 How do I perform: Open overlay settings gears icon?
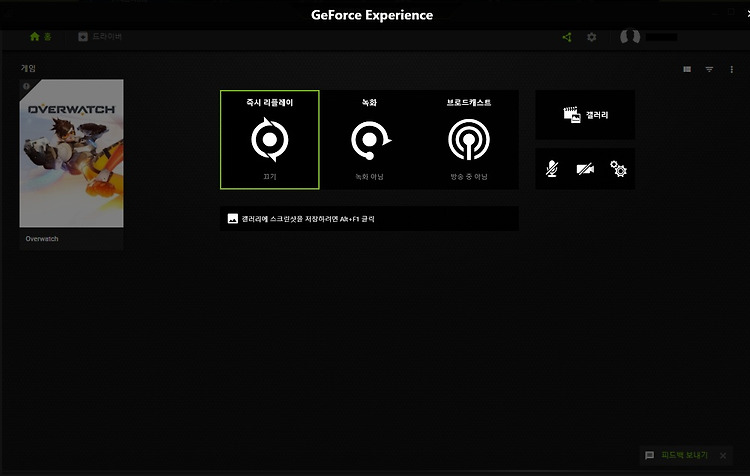618,169
